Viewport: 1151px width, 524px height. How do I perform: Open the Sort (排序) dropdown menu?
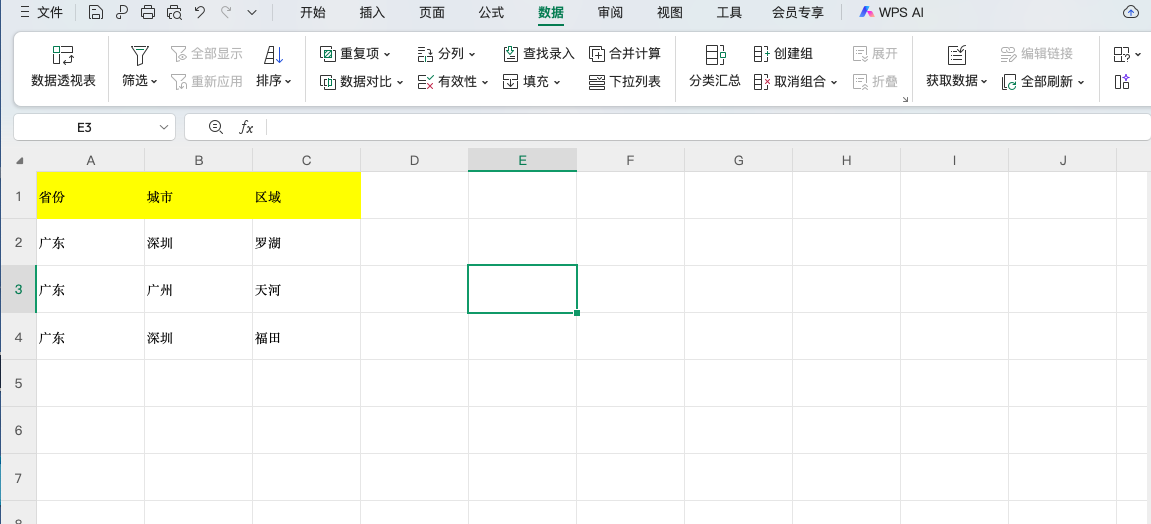[273, 81]
